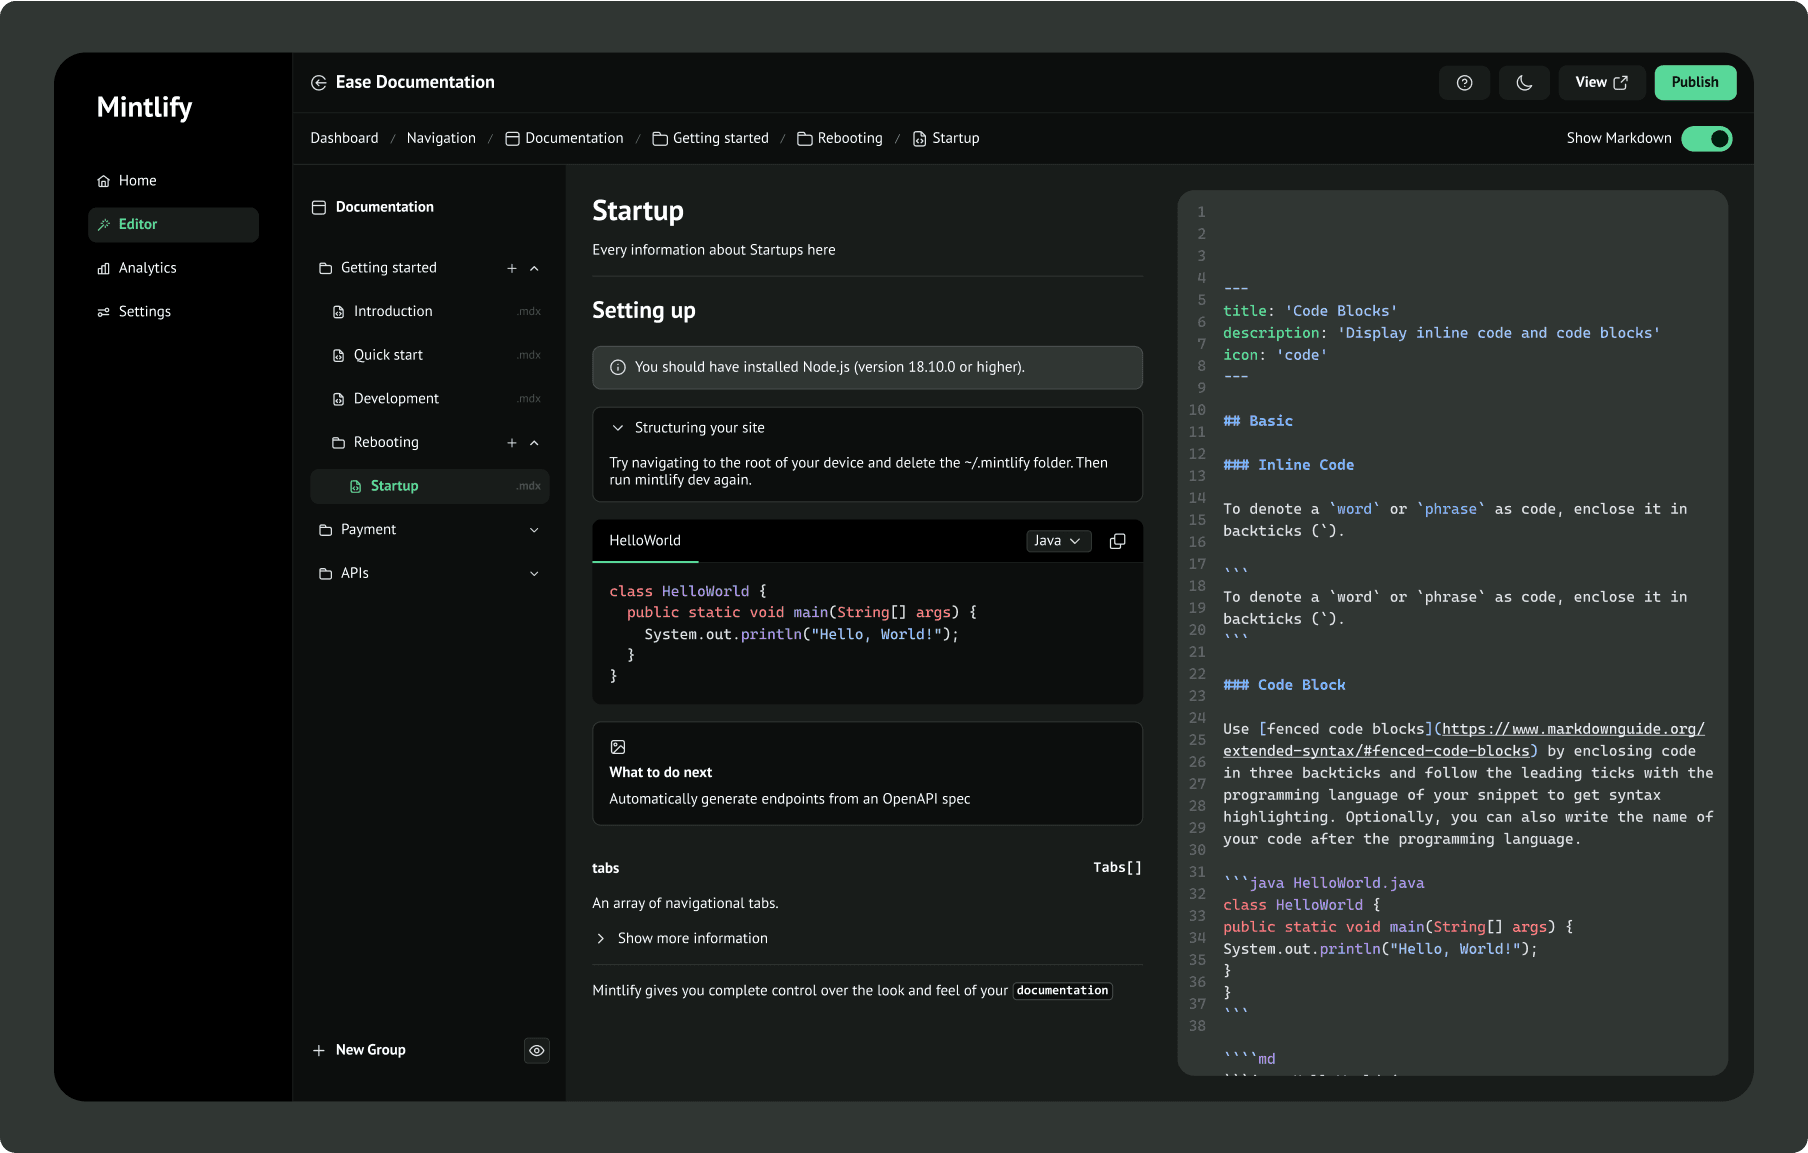Screen dimensions: 1808x1153
Task: Open Home in the sidebar
Action: click(173, 181)
